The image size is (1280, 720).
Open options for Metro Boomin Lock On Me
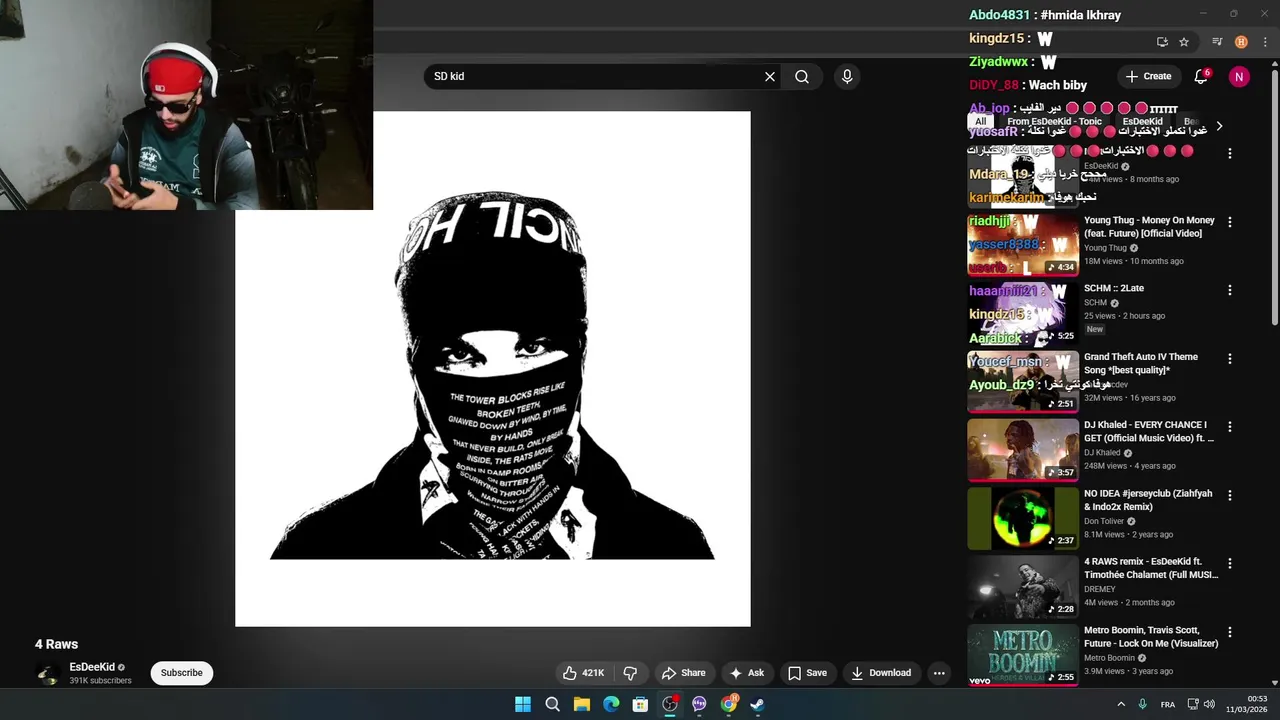point(1230,632)
